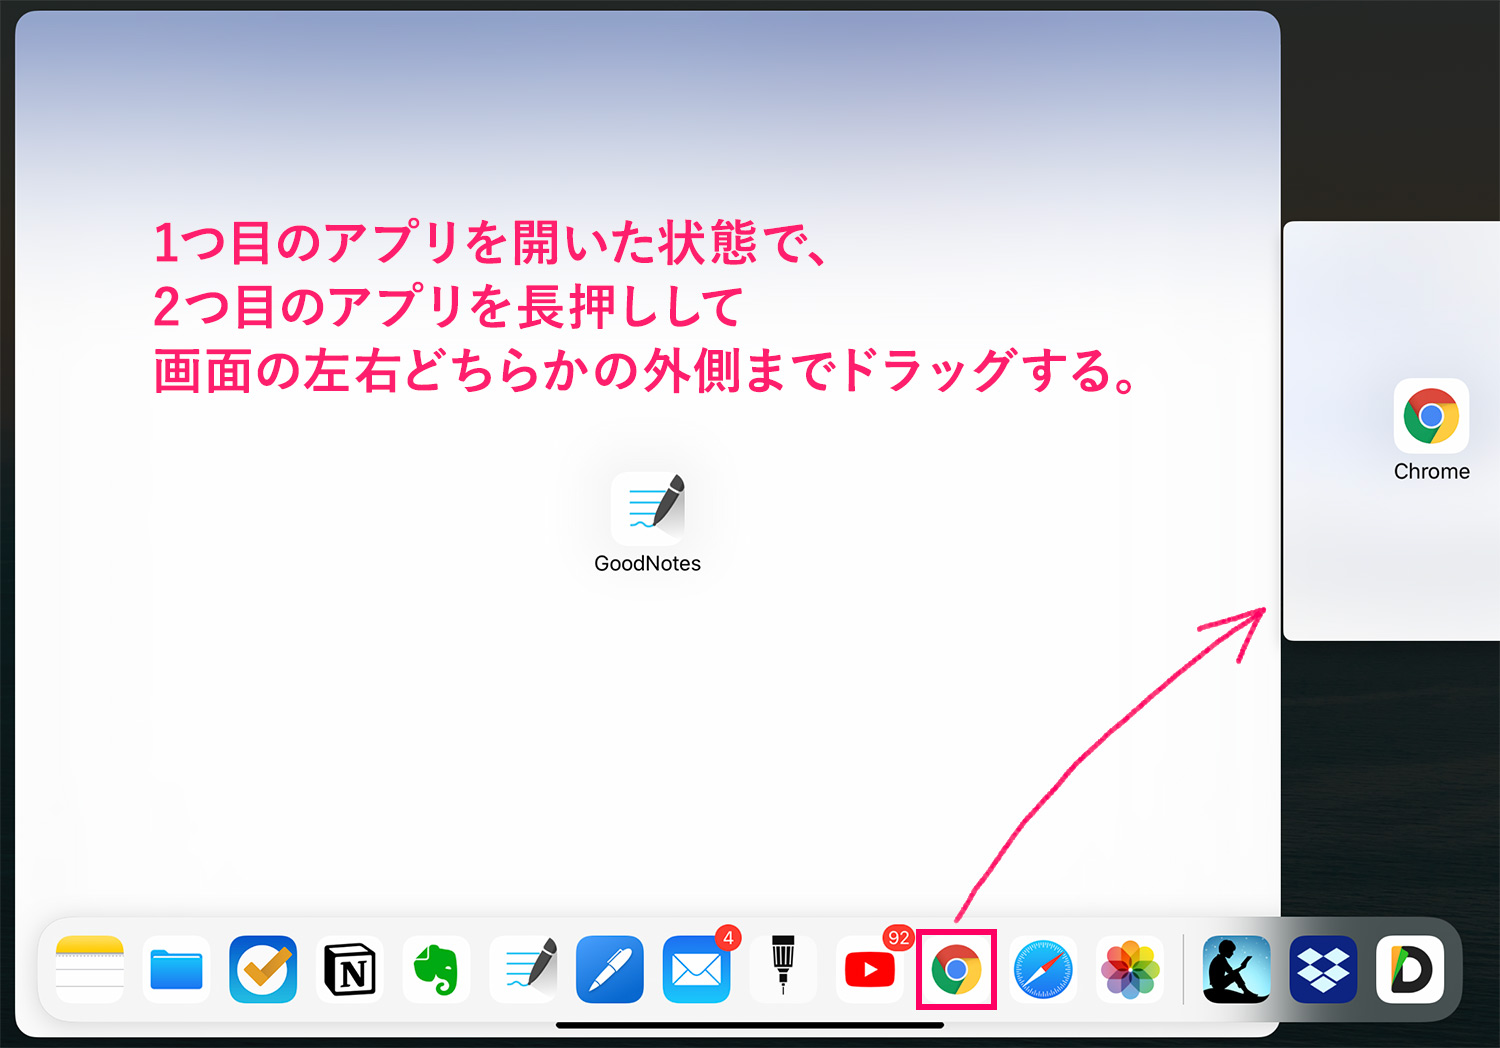Tap the GoodNotes icon in the main window

pyautogui.click(x=648, y=507)
